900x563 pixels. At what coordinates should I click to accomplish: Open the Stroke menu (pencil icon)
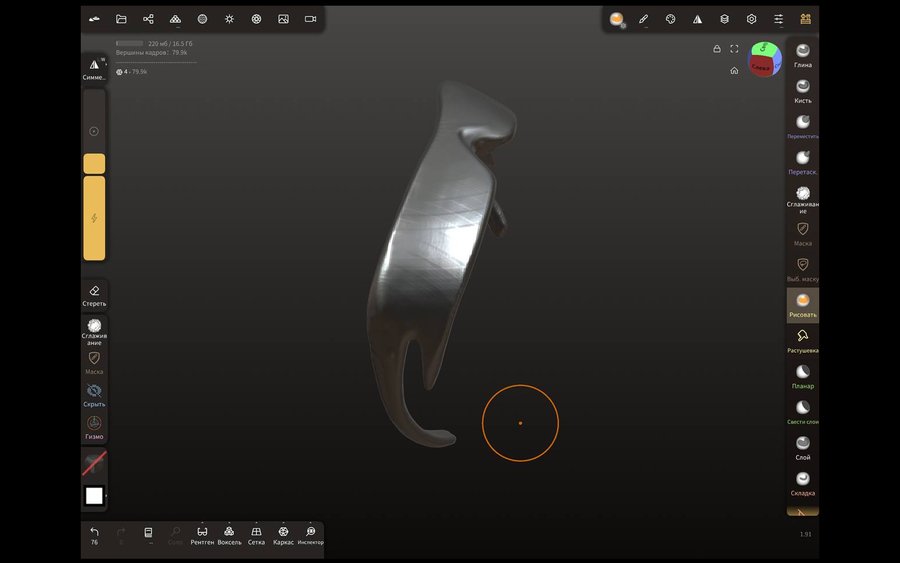click(x=643, y=19)
